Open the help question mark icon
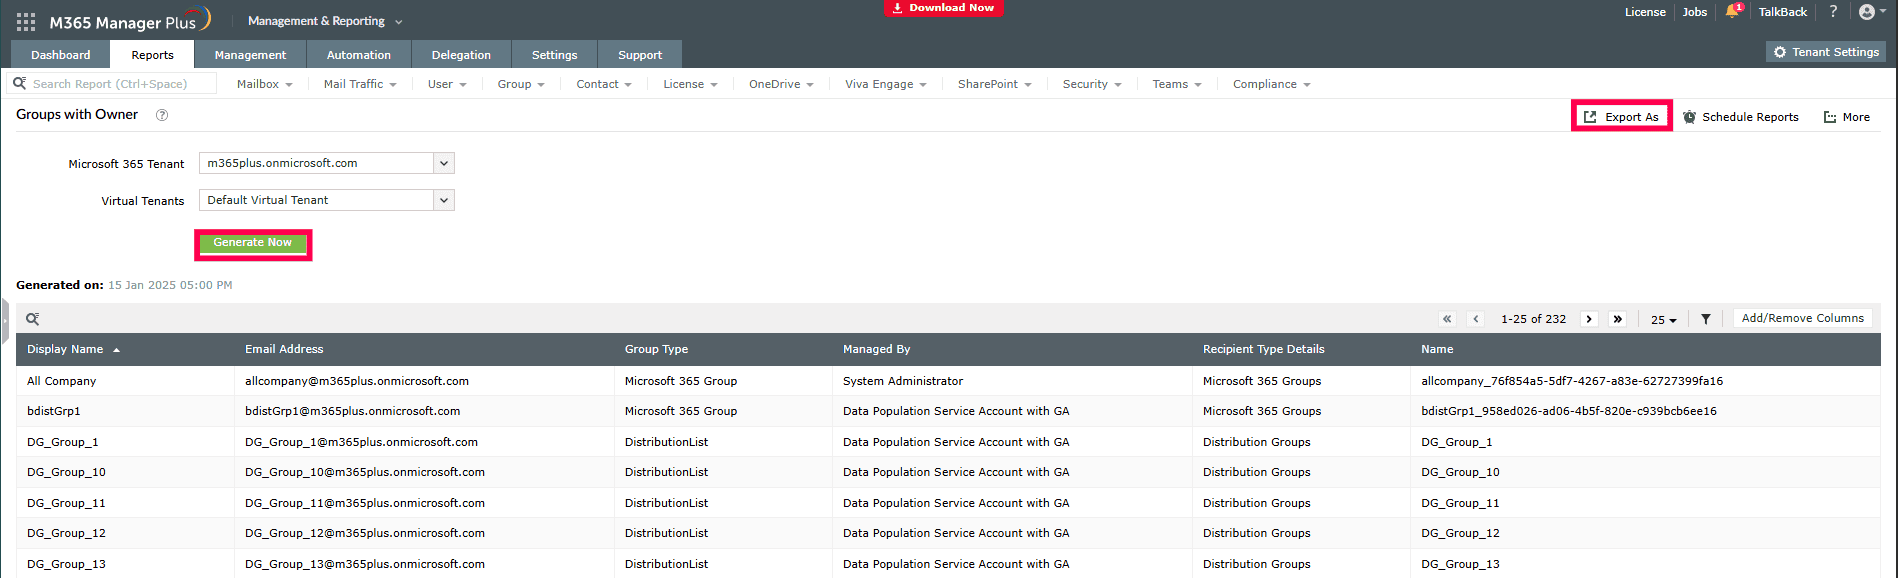Viewport: 1898px width, 578px height. click(1833, 11)
